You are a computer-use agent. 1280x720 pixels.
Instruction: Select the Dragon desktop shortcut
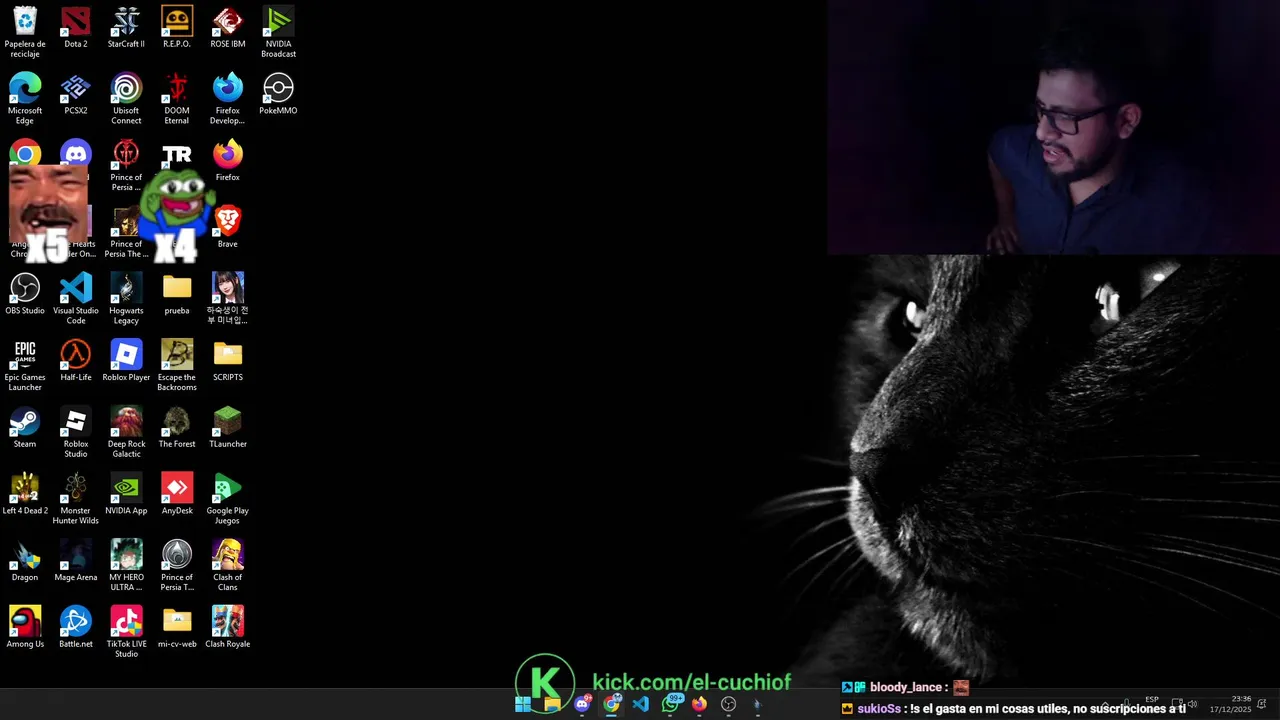(25, 561)
